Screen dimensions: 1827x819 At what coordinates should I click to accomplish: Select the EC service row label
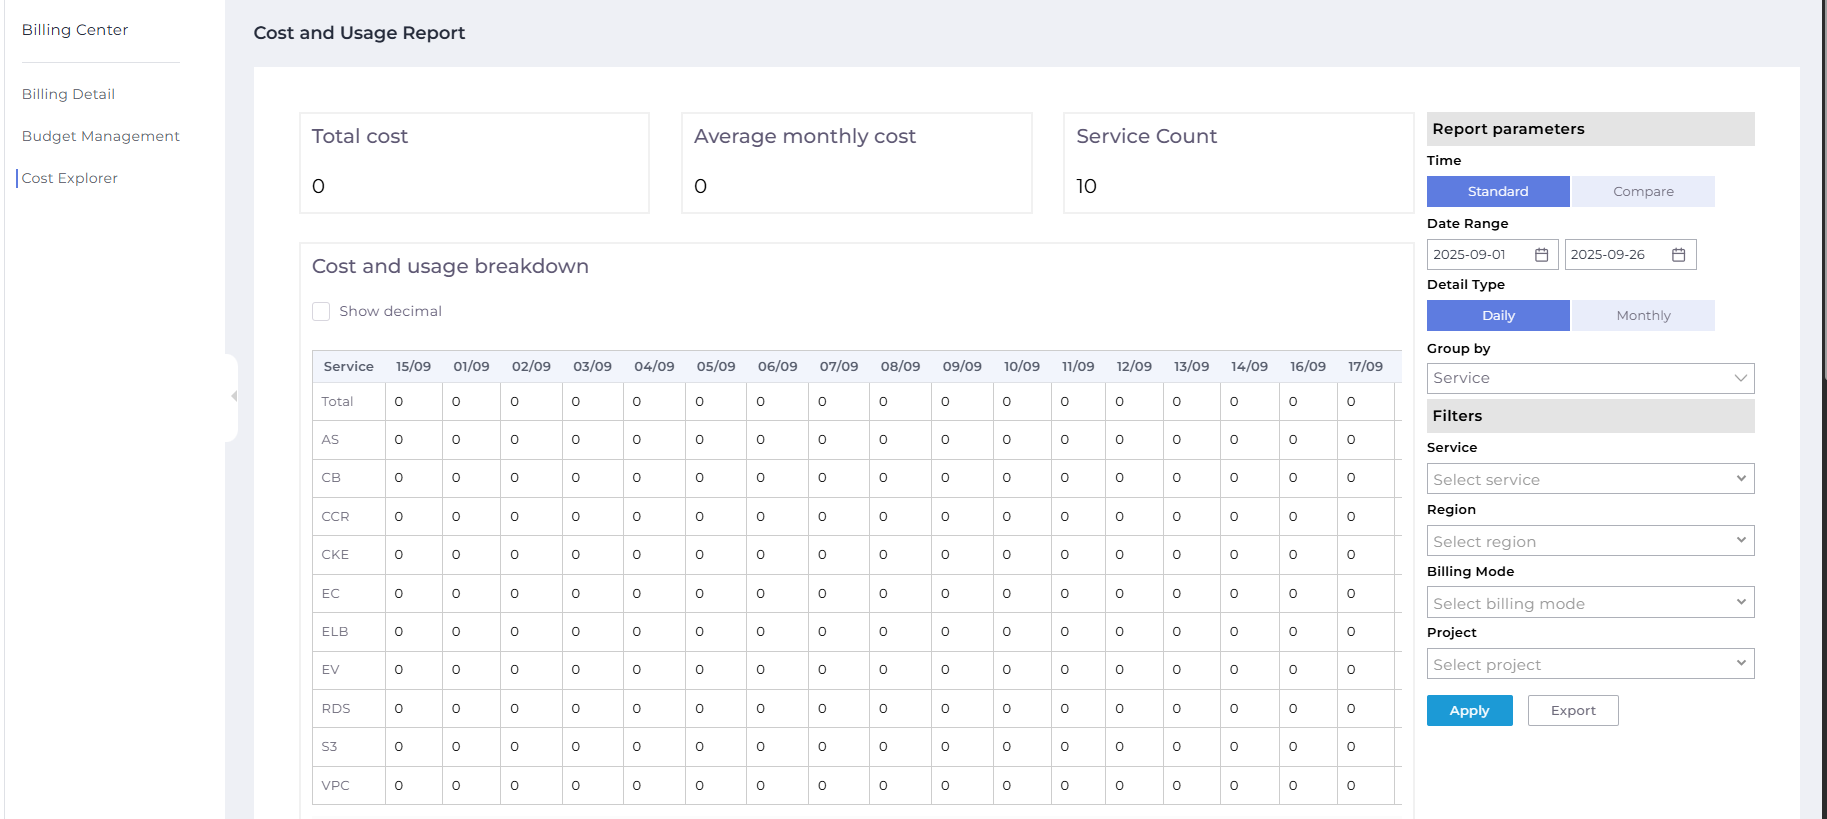pos(330,593)
